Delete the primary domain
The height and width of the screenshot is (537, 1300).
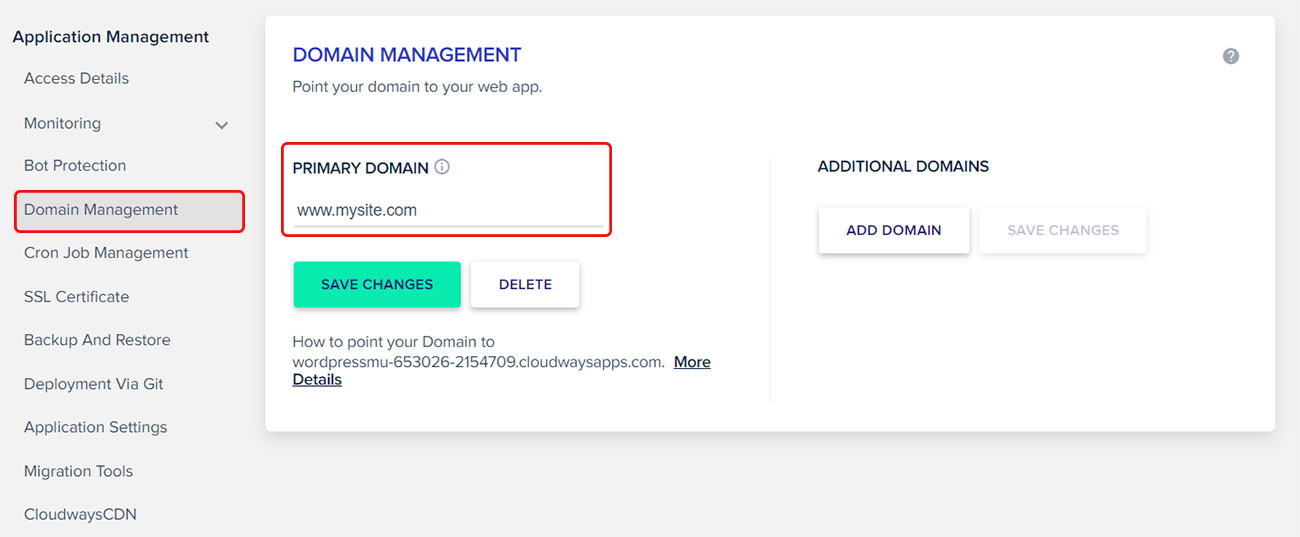coord(525,285)
